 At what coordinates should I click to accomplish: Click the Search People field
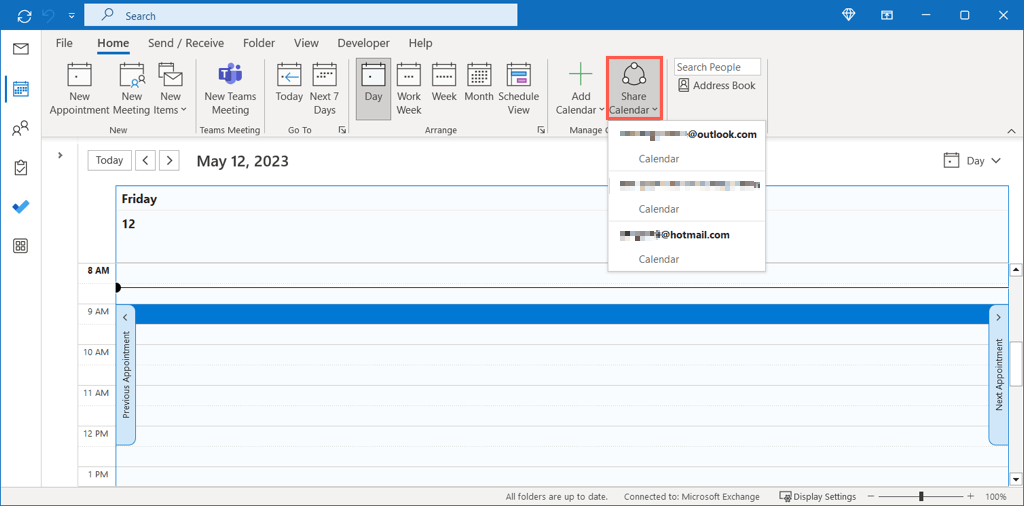(x=717, y=67)
